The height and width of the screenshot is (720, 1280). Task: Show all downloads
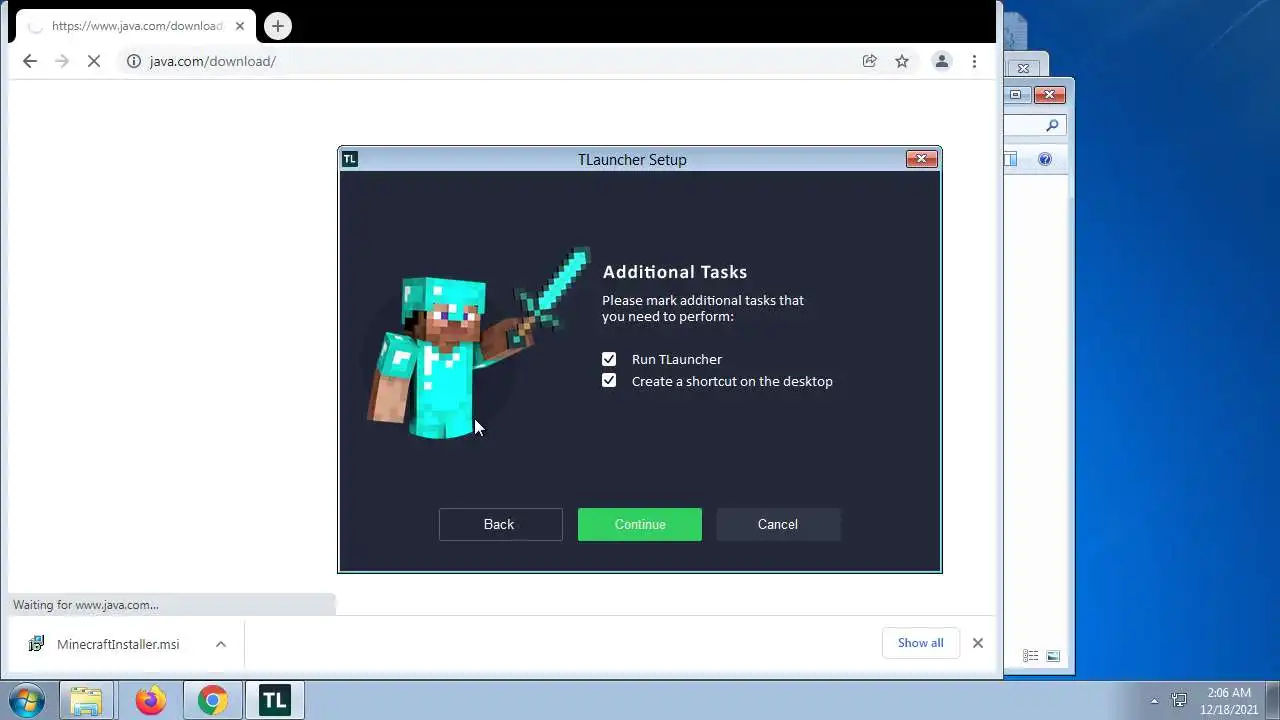[920, 643]
